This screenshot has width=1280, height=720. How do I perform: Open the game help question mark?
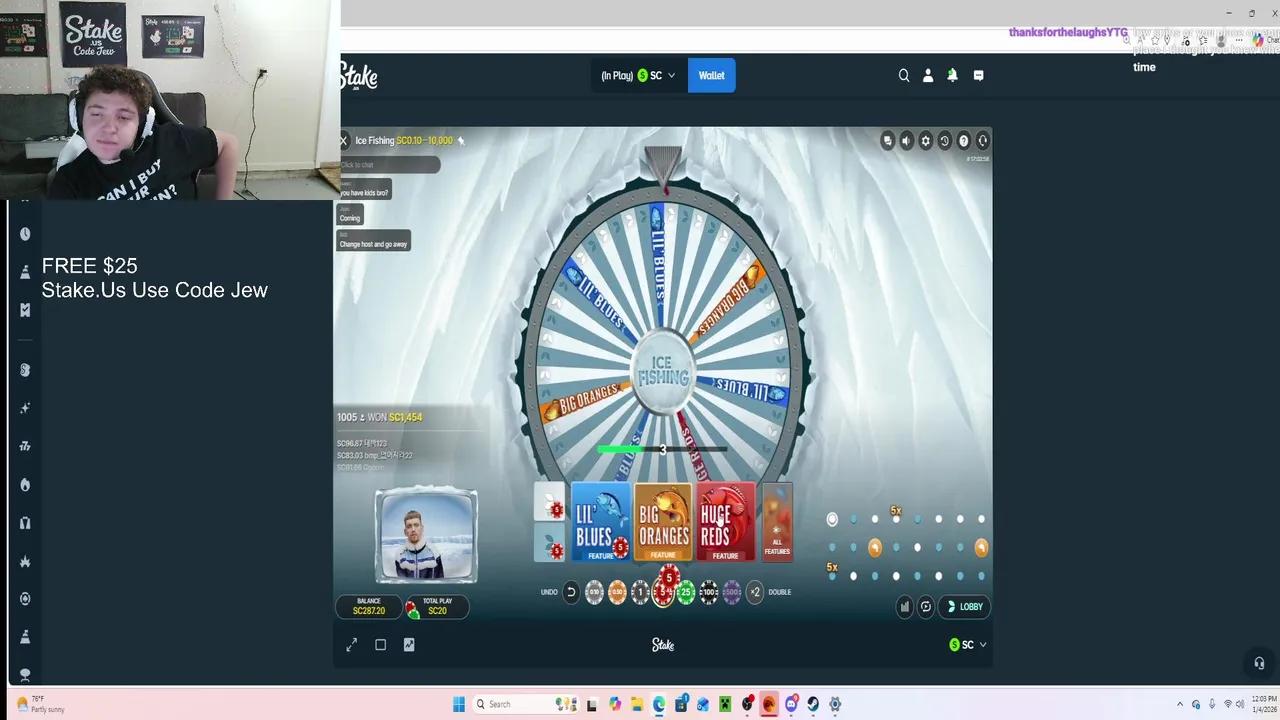pos(963,141)
